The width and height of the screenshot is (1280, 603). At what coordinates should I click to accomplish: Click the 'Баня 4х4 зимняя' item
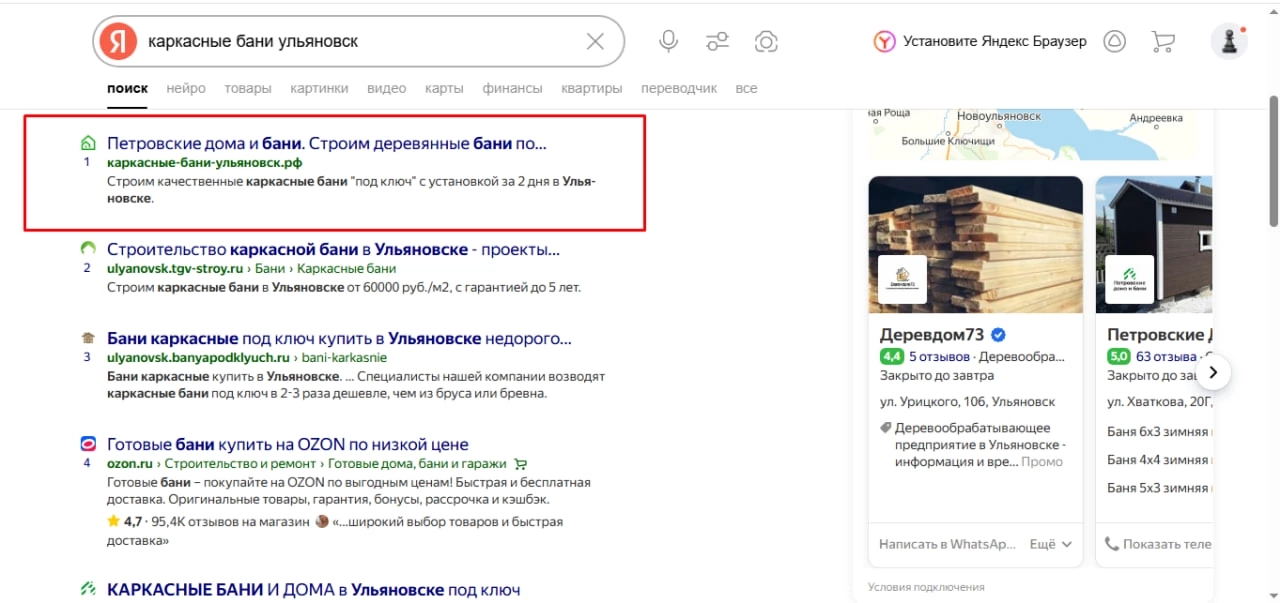(x=1159, y=460)
